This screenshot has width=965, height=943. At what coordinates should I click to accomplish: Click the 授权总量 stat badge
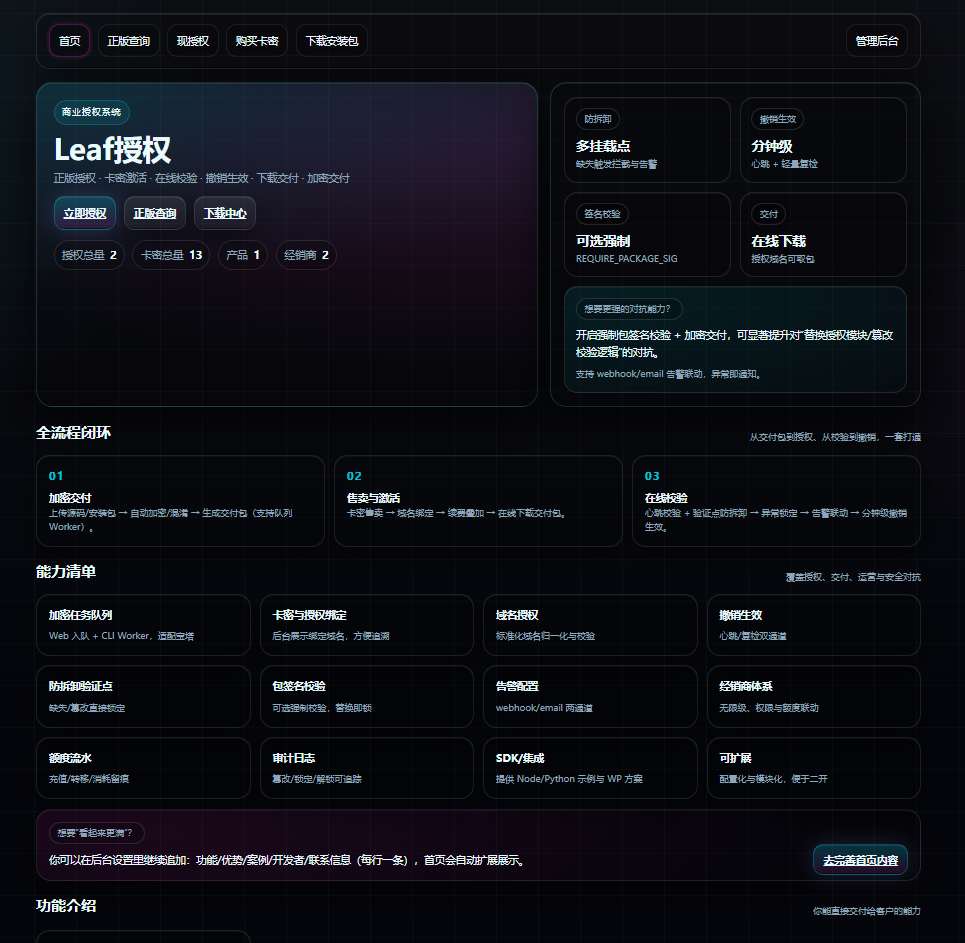pyautogui.click(x=89, y=255)
